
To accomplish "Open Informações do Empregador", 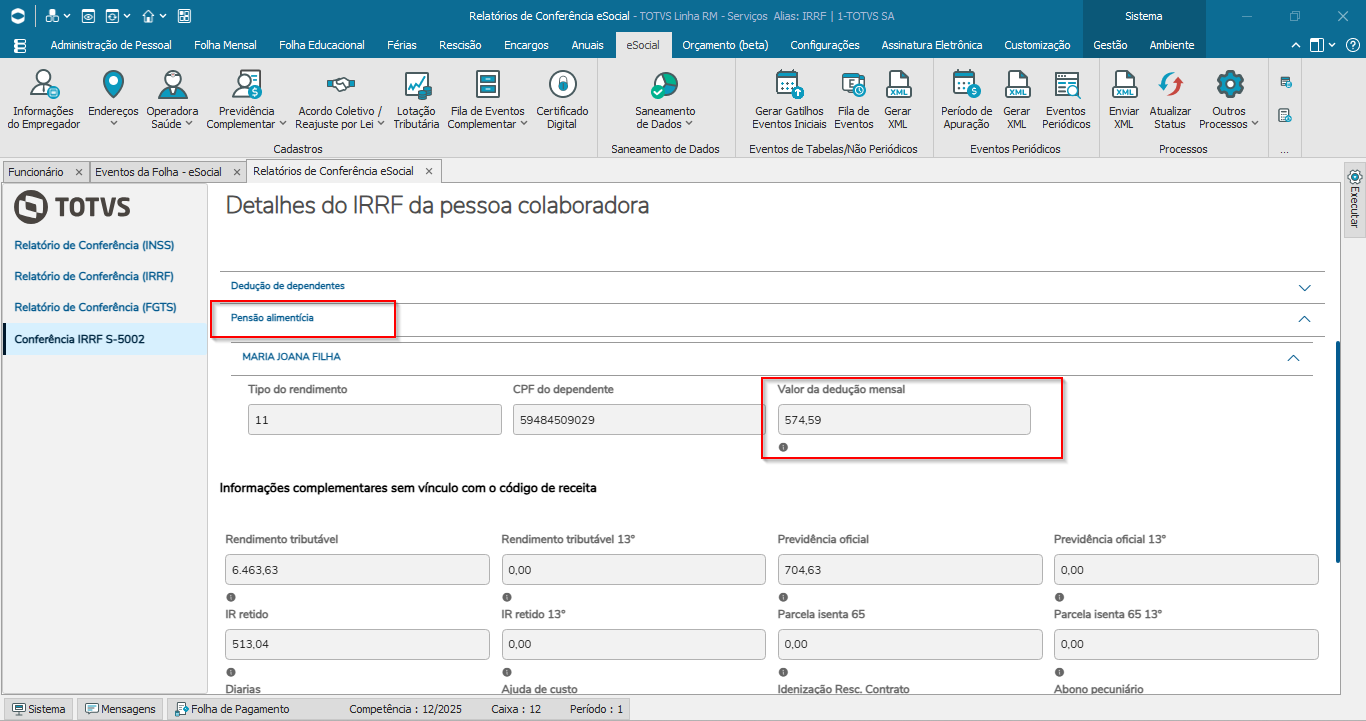I will (44, 100).
